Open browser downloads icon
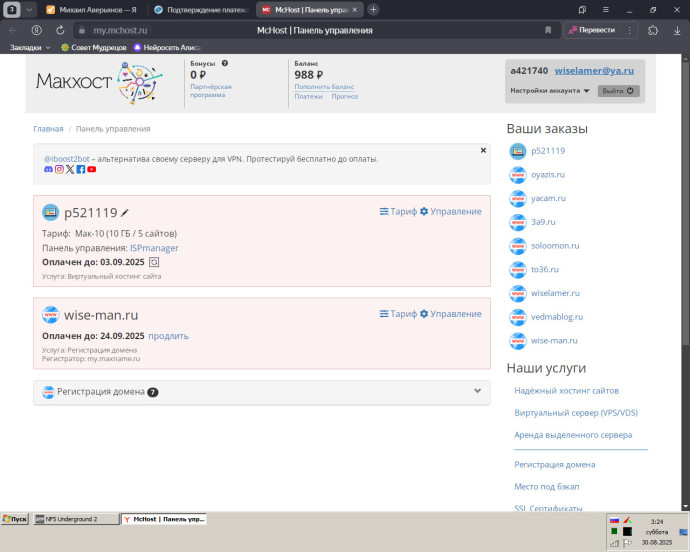This screenshot has width=690, height=552. tap(677, 30)
